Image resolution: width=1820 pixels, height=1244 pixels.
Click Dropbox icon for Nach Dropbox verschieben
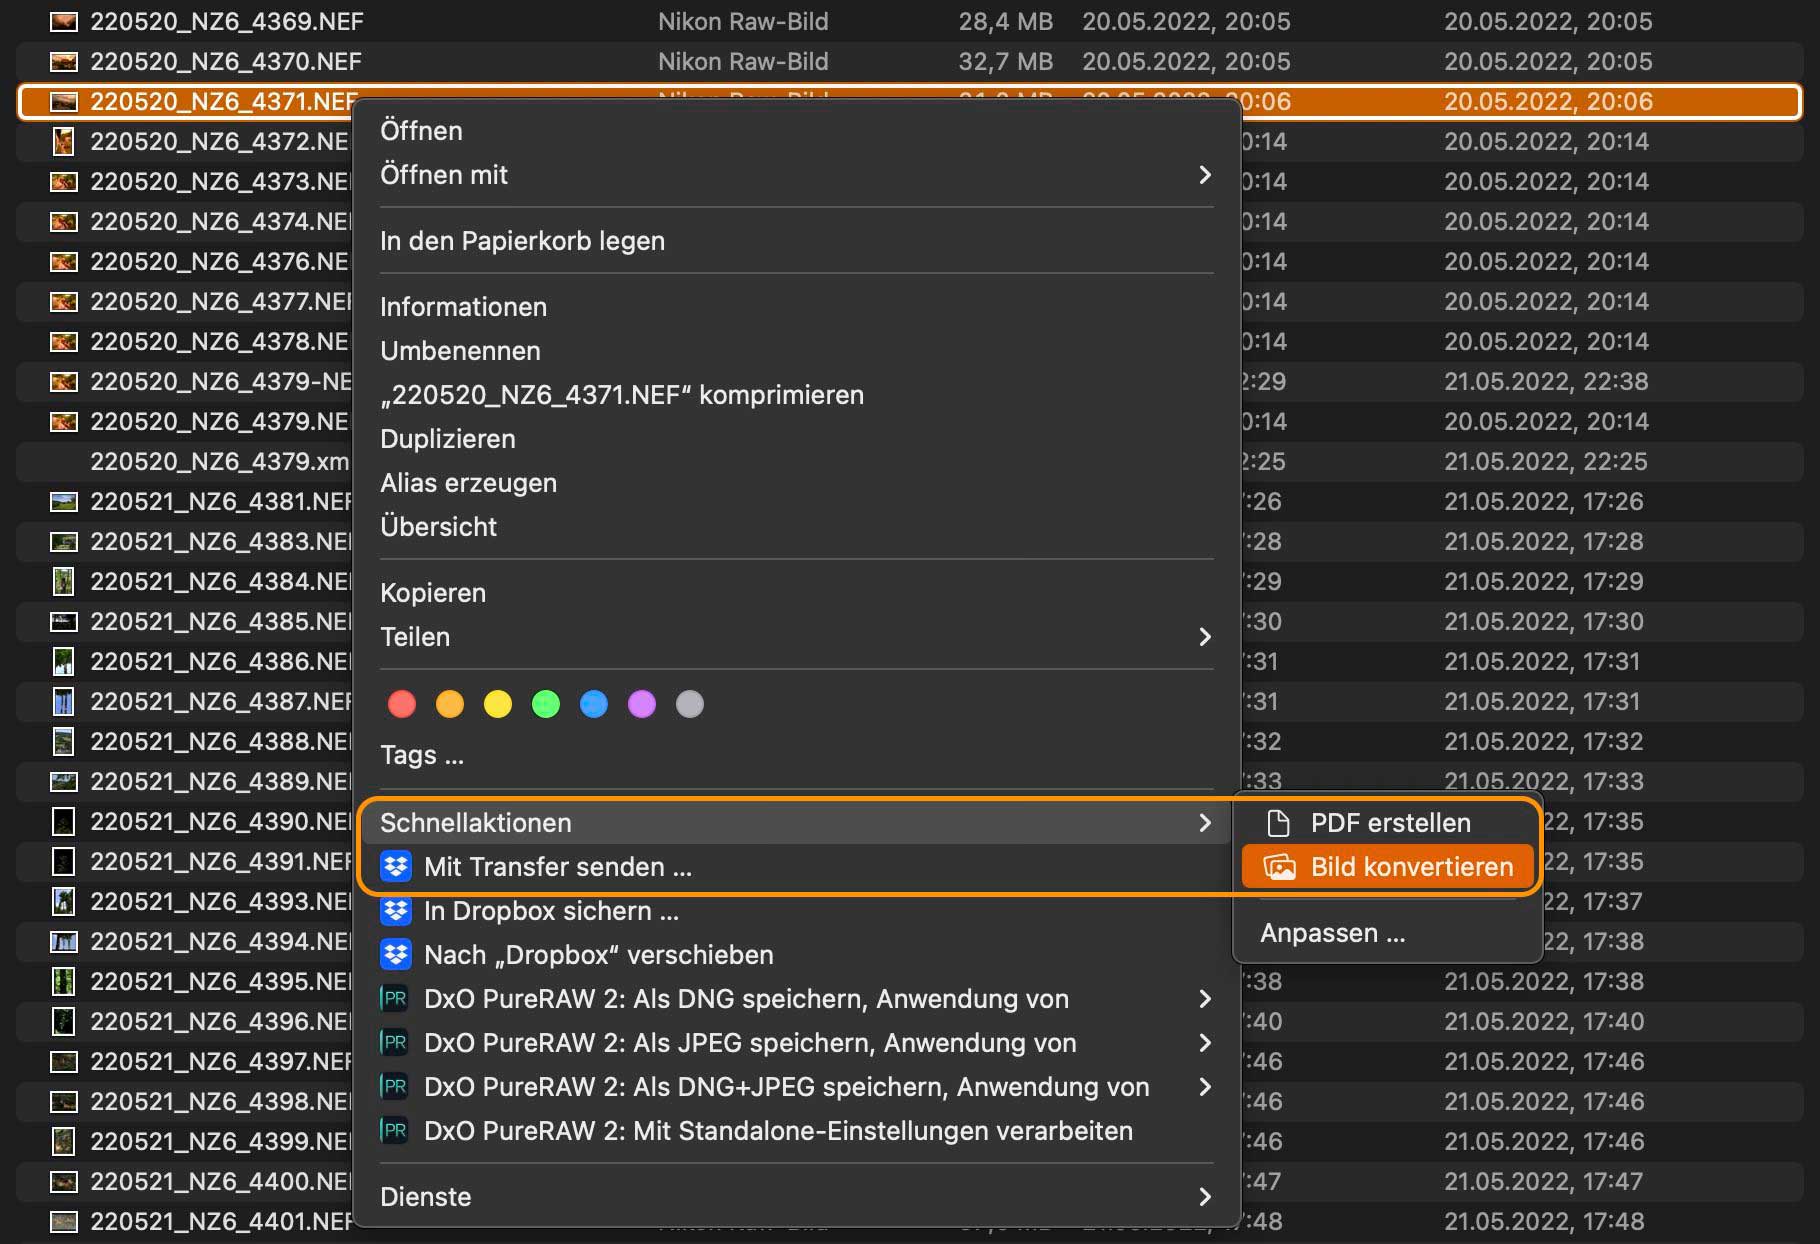coord(396,954)
